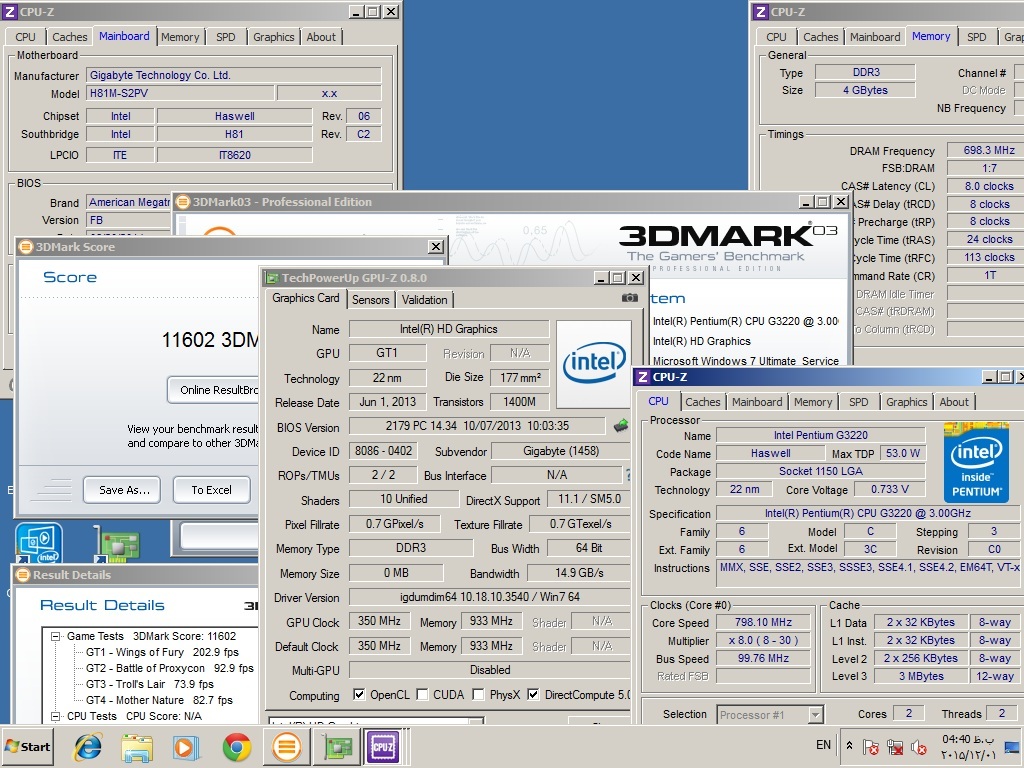Select the Graphics Card tab in GPU-Z
Viewport: 1024px width, 768px height.
point(306,298)
